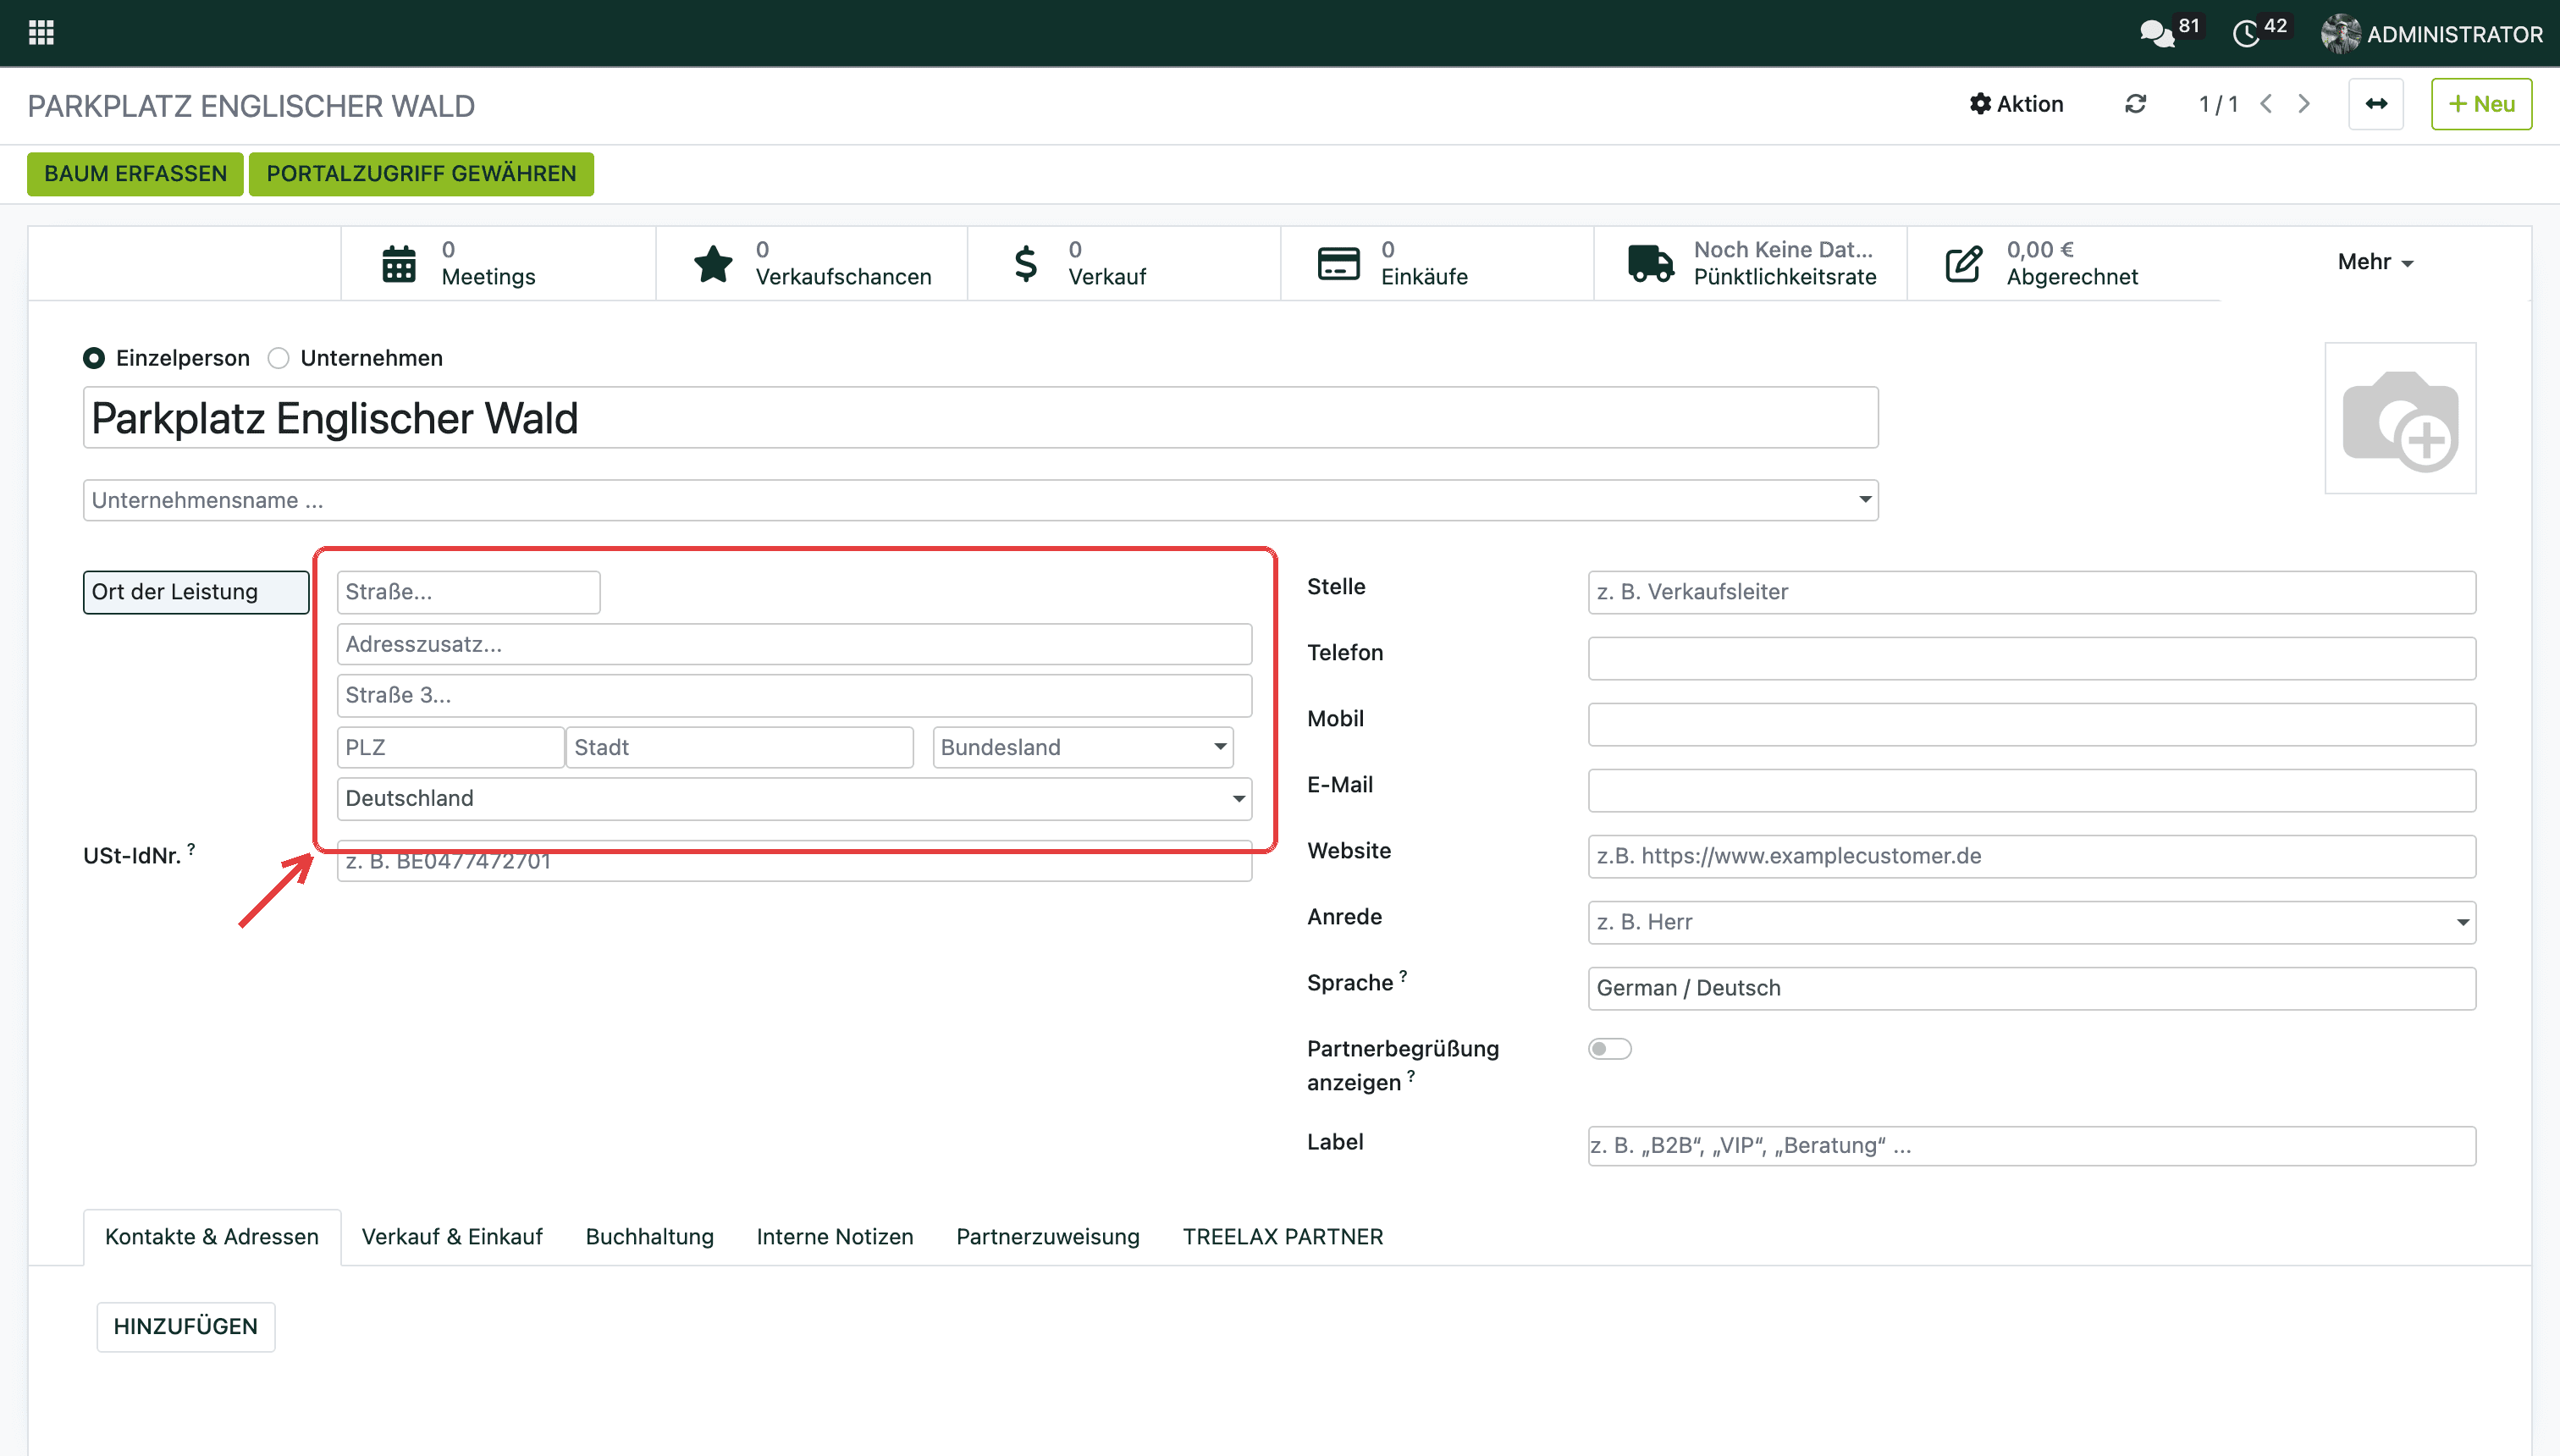Open Verkauf dollar stat button
Screen dimensions: 2560x1456
tap(1124, 263)
